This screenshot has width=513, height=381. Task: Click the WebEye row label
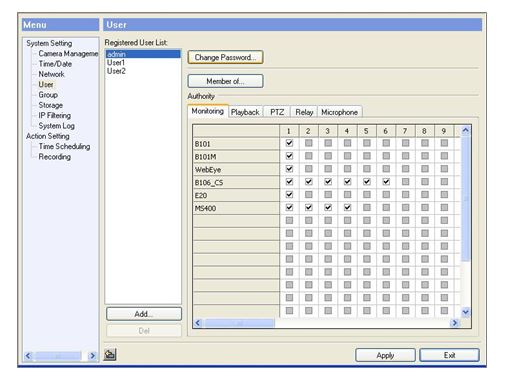coord(236,169)
